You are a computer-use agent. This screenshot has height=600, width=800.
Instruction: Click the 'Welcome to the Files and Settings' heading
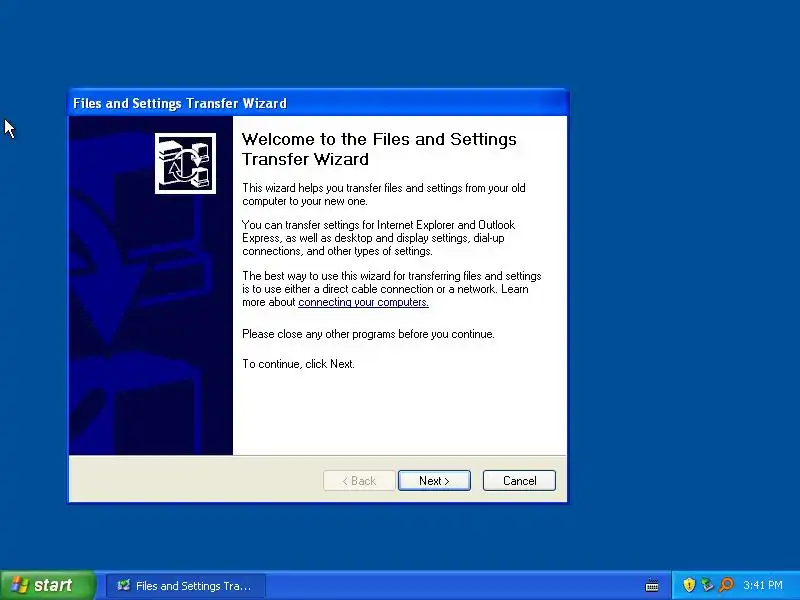(379, 149)
